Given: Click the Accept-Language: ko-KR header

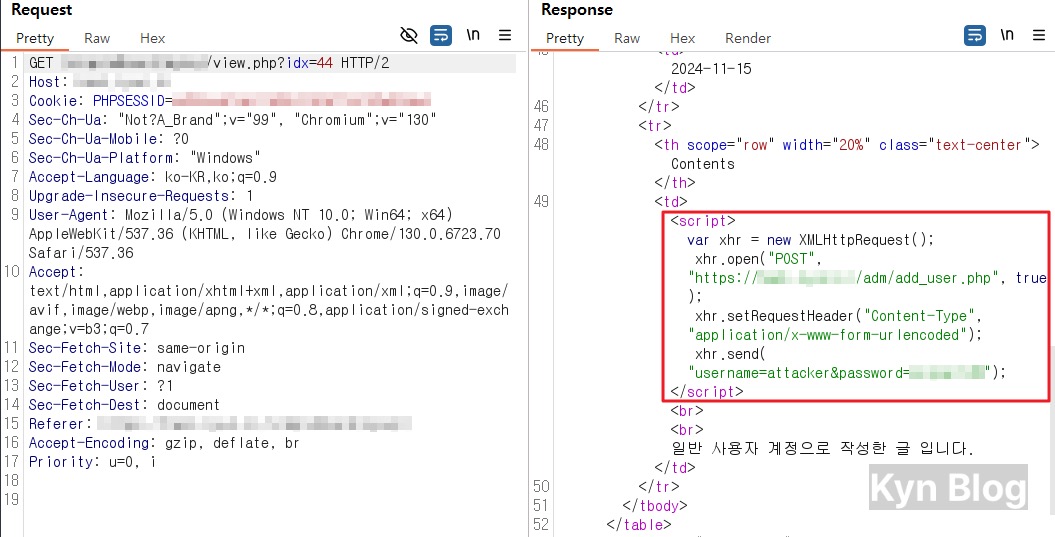Looking at the screenshot, I should click(x=153, y=177).
